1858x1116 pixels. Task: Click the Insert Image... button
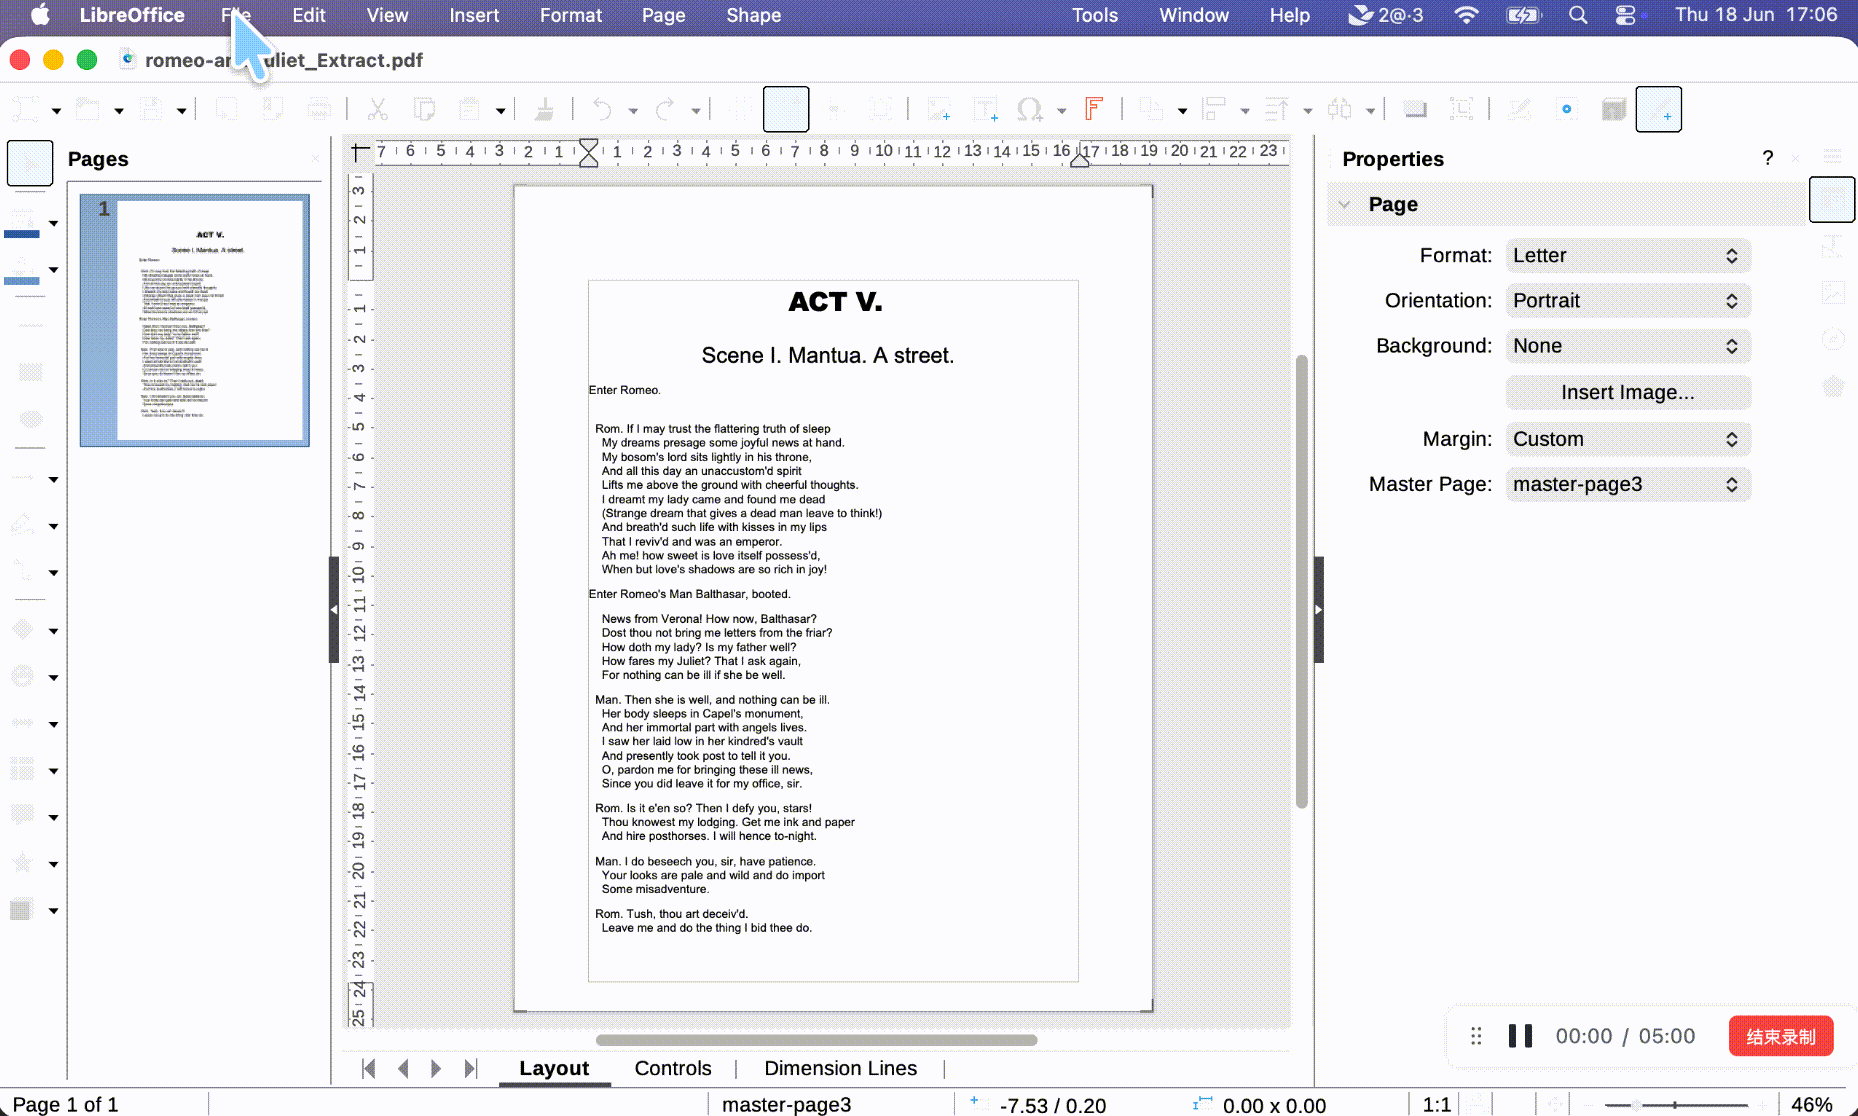pyautogui.click(x=1628, y=392)
